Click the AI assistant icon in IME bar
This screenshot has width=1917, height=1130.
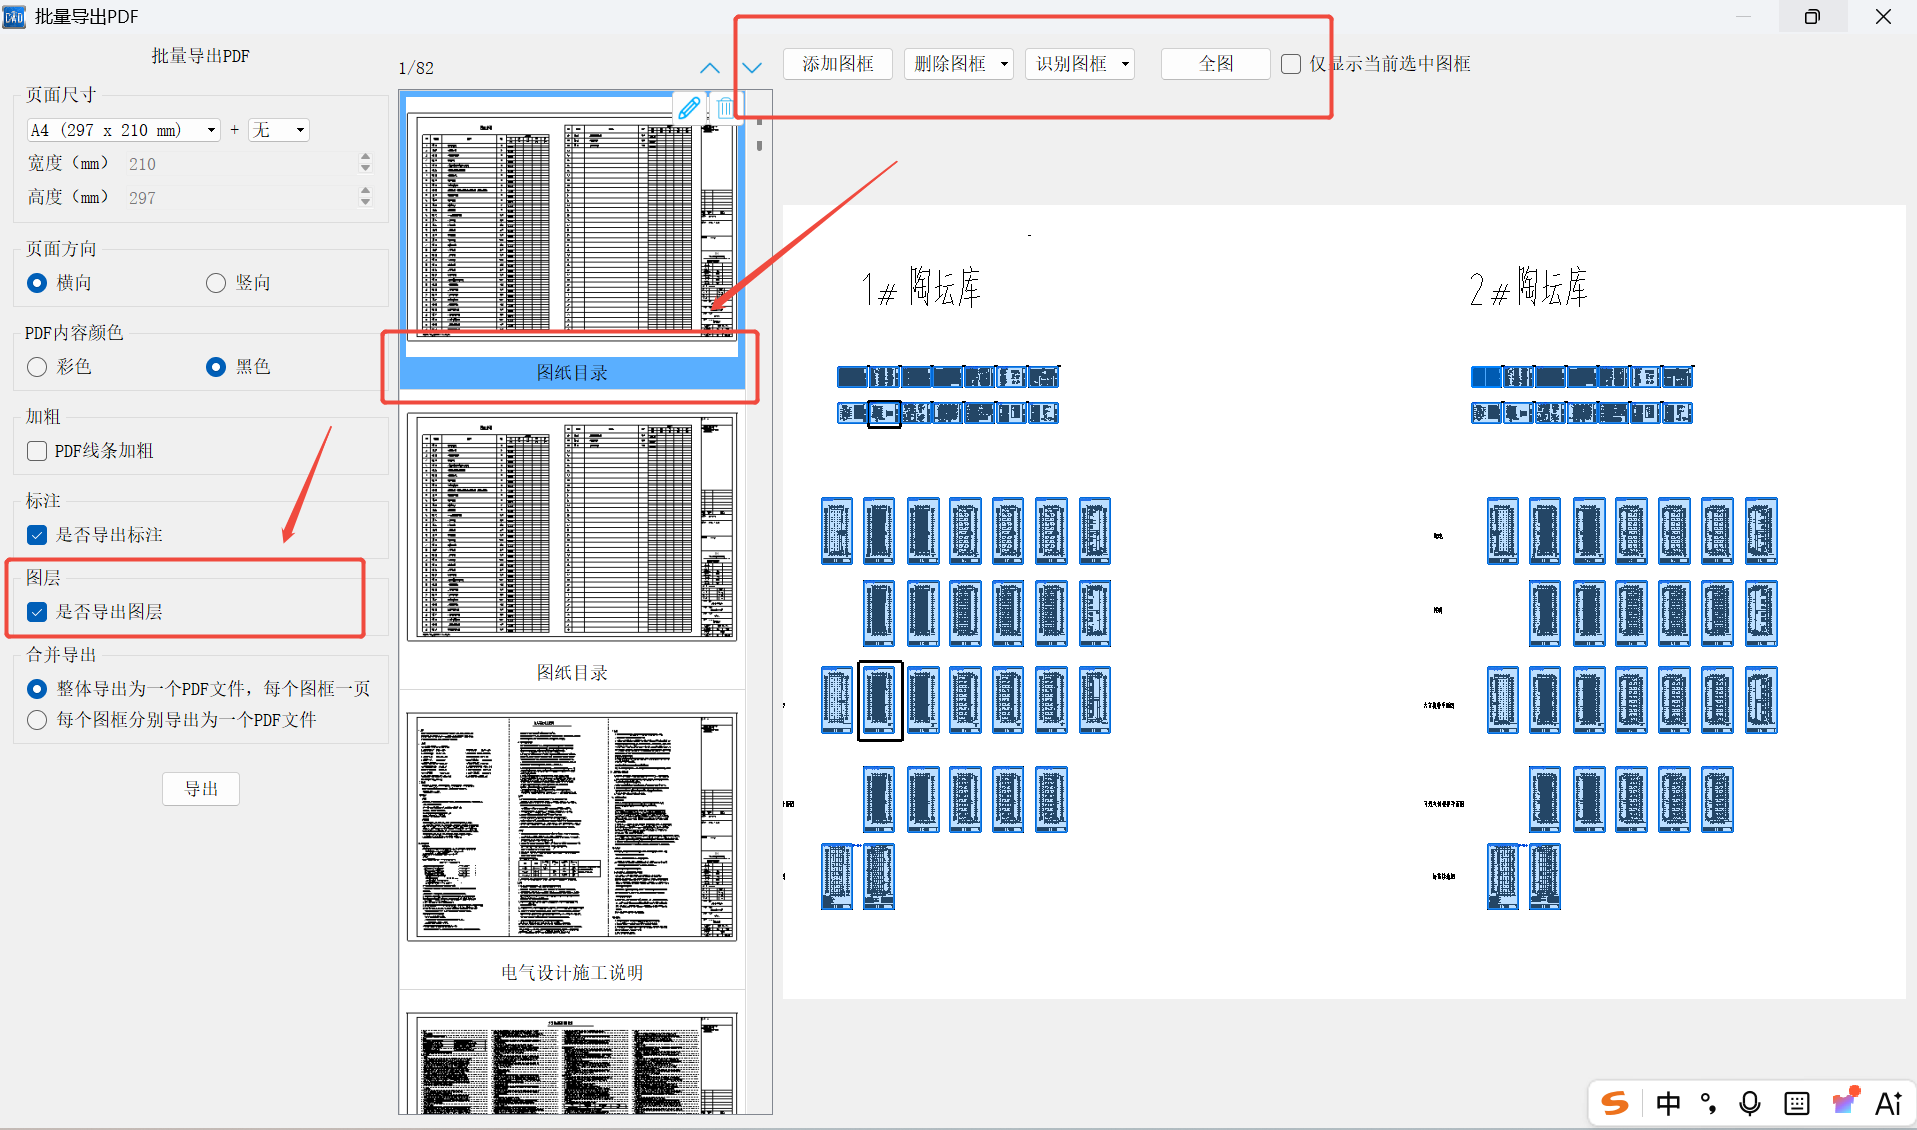[x=1888, y=1103]
